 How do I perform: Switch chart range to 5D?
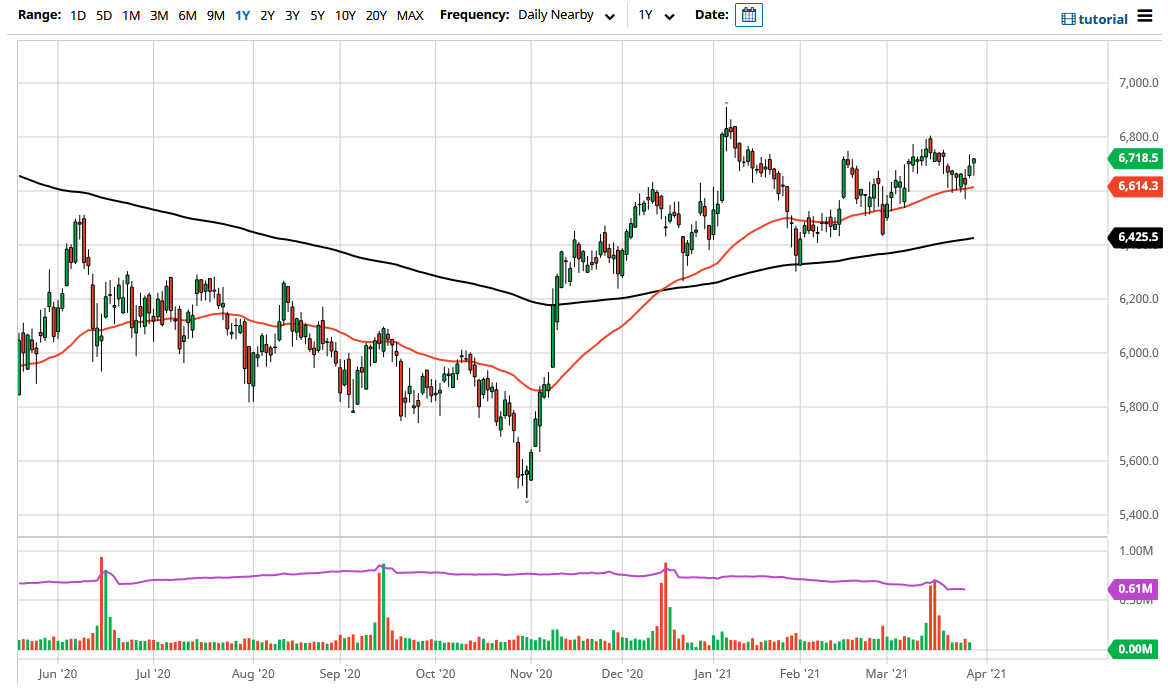click(x=102, y=16)
